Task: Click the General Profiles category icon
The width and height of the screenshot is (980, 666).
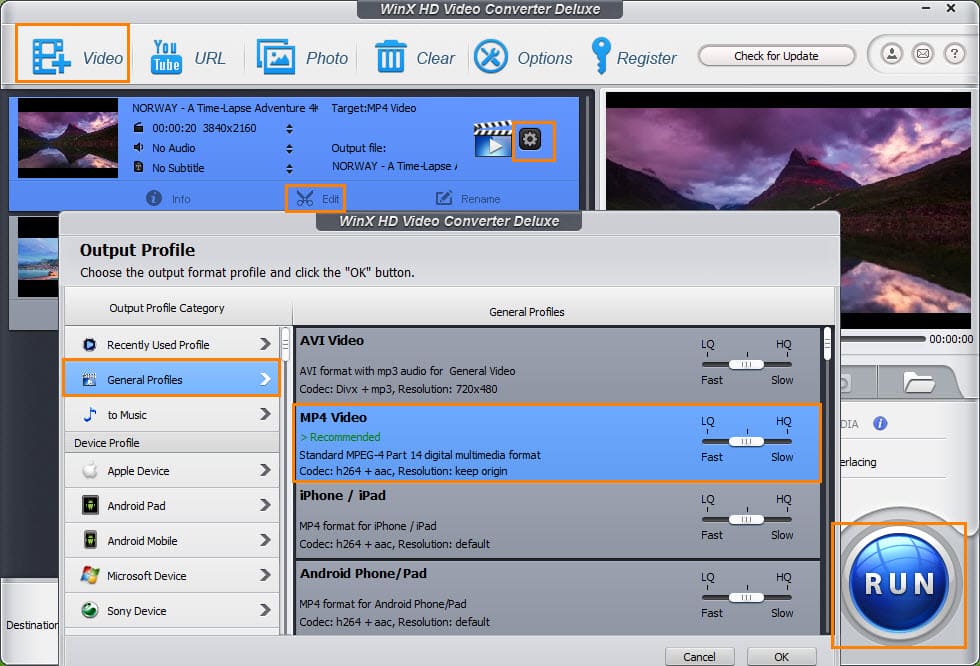Action: pyautogui.click(x=89, y=379)
